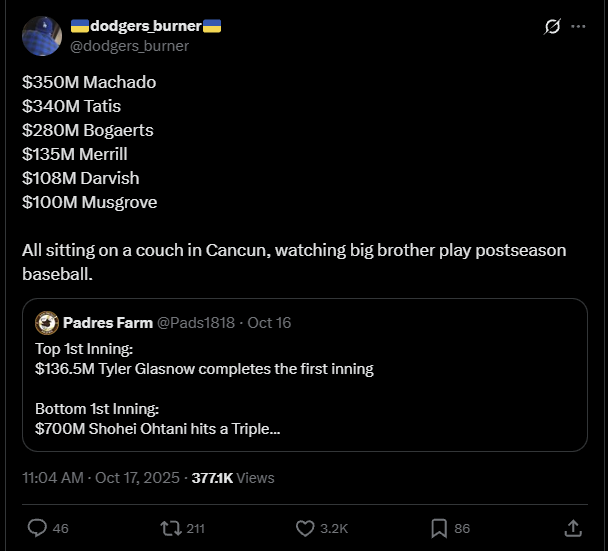Repost this tweet using retweet icon

168,527
